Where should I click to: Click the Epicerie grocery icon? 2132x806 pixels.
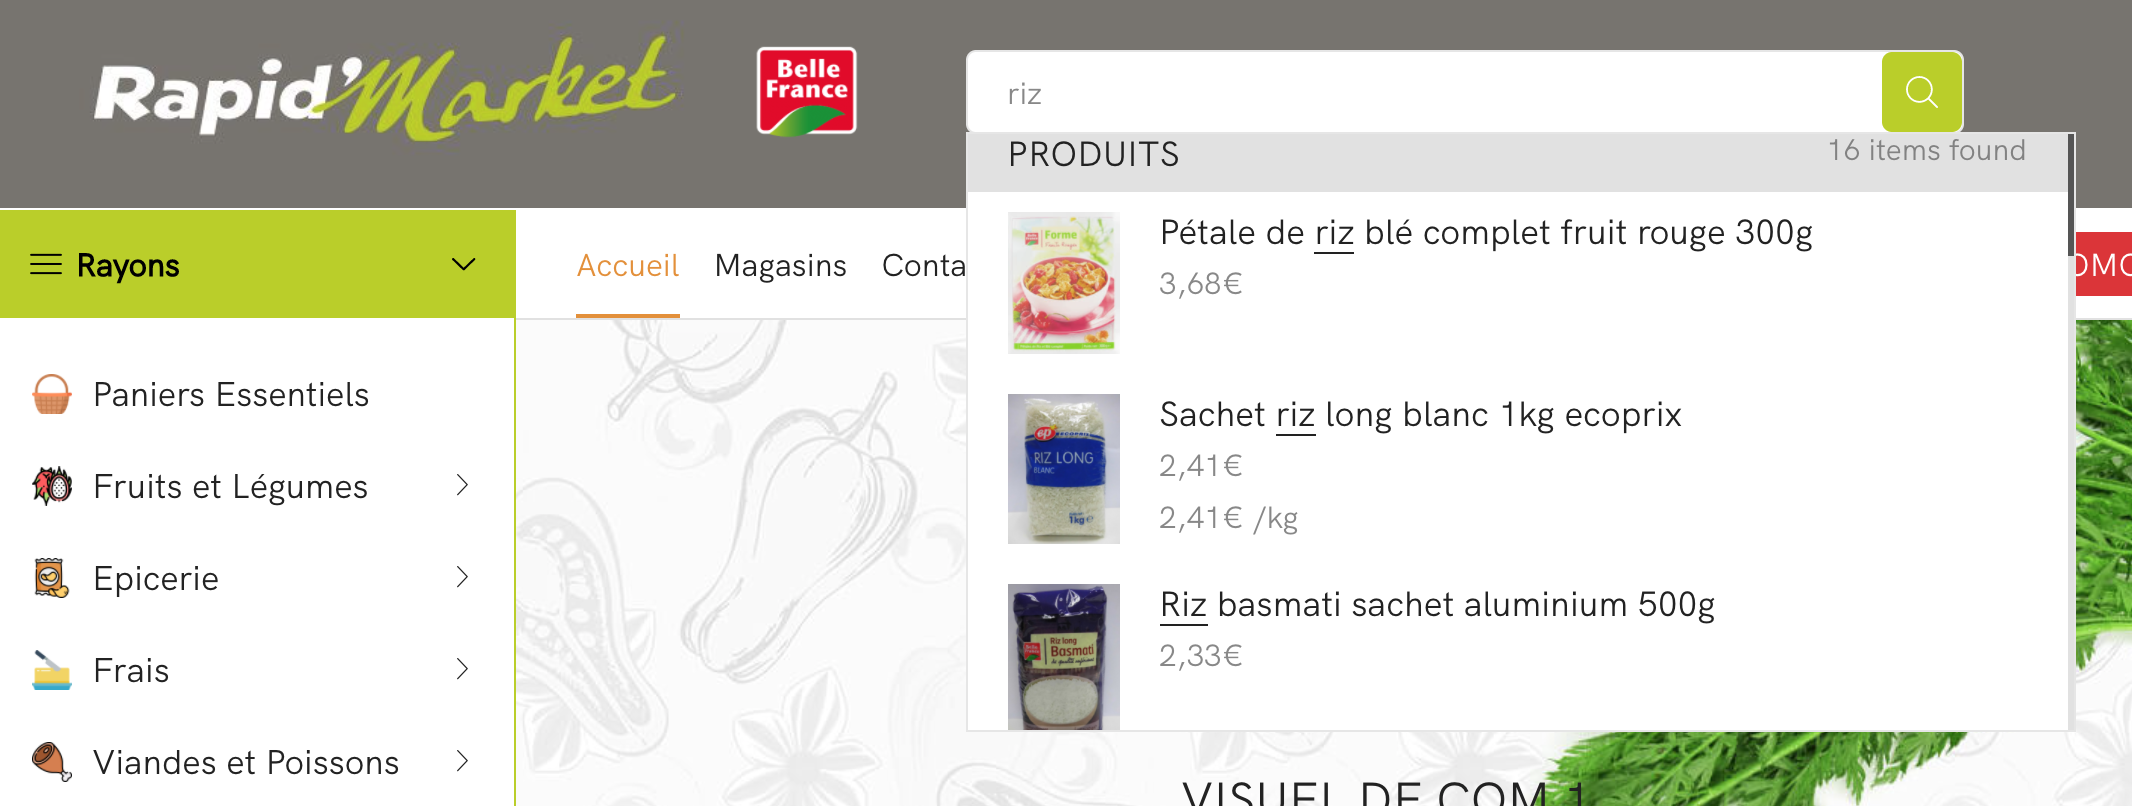pos(51,578)
